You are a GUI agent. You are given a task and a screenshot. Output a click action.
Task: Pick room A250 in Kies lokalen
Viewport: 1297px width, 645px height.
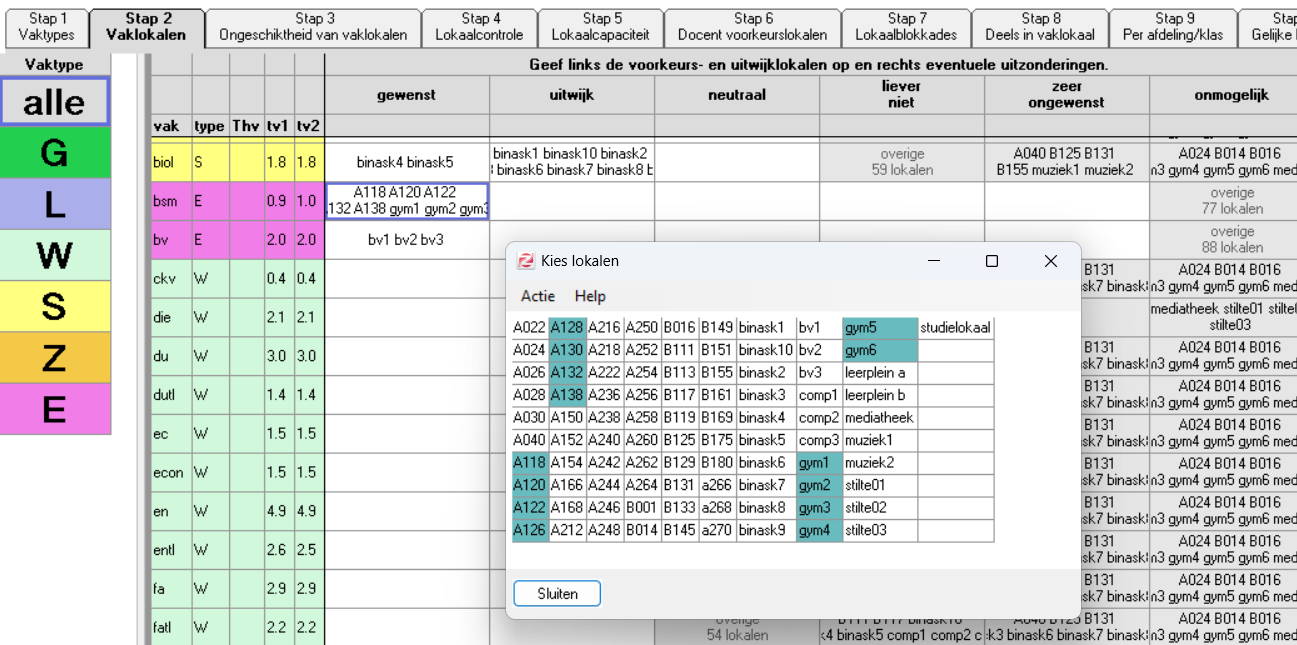(642, 328)
